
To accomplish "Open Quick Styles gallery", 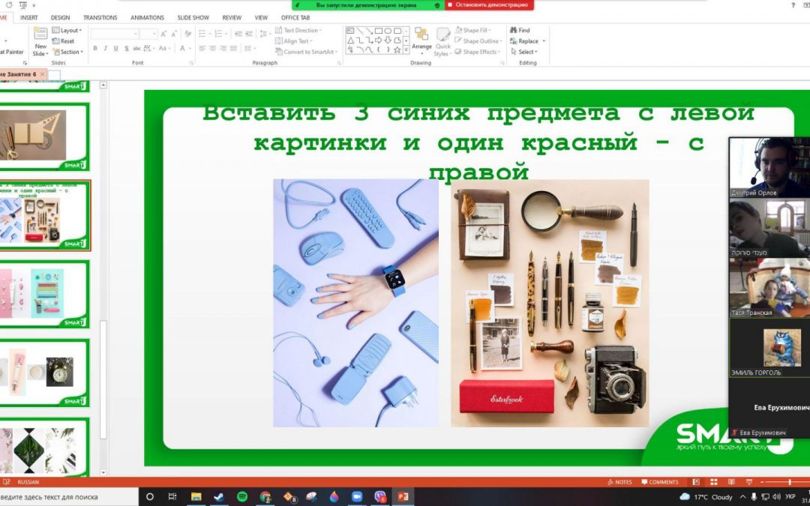I will (x=443, y=41).
